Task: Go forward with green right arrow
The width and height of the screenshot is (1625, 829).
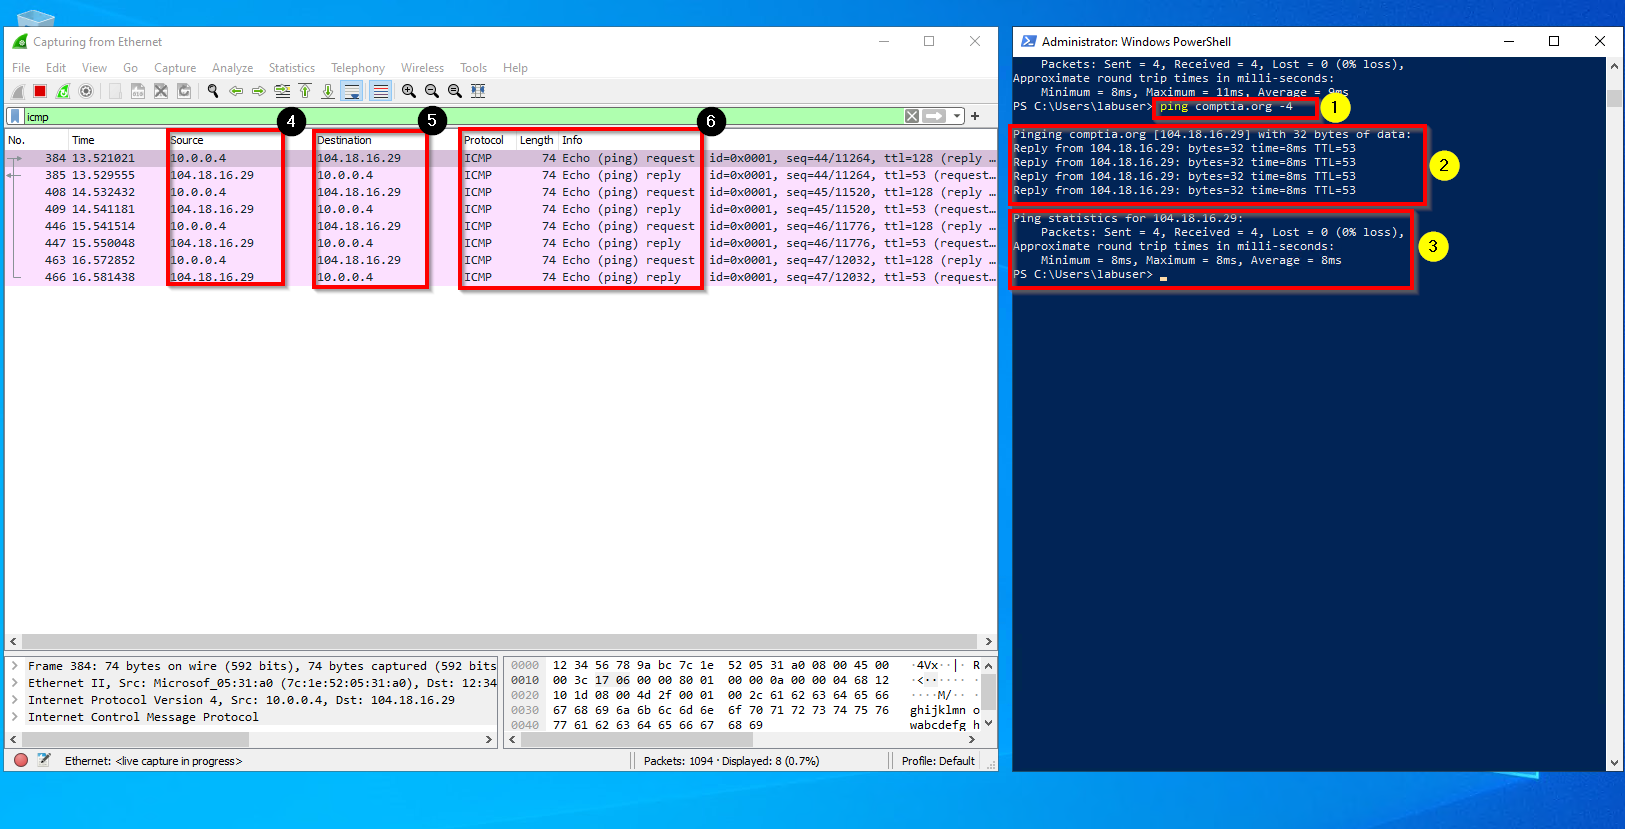Action: [x=259, y=91]
